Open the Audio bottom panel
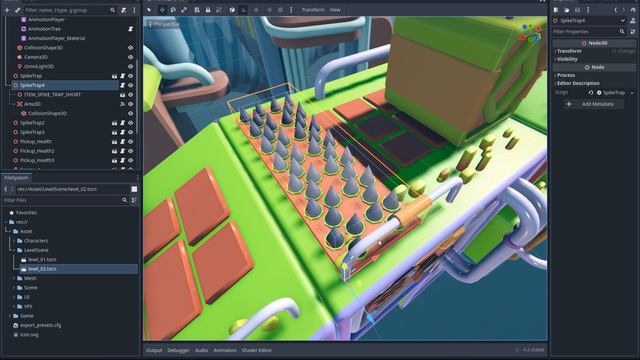 point(201,350)
